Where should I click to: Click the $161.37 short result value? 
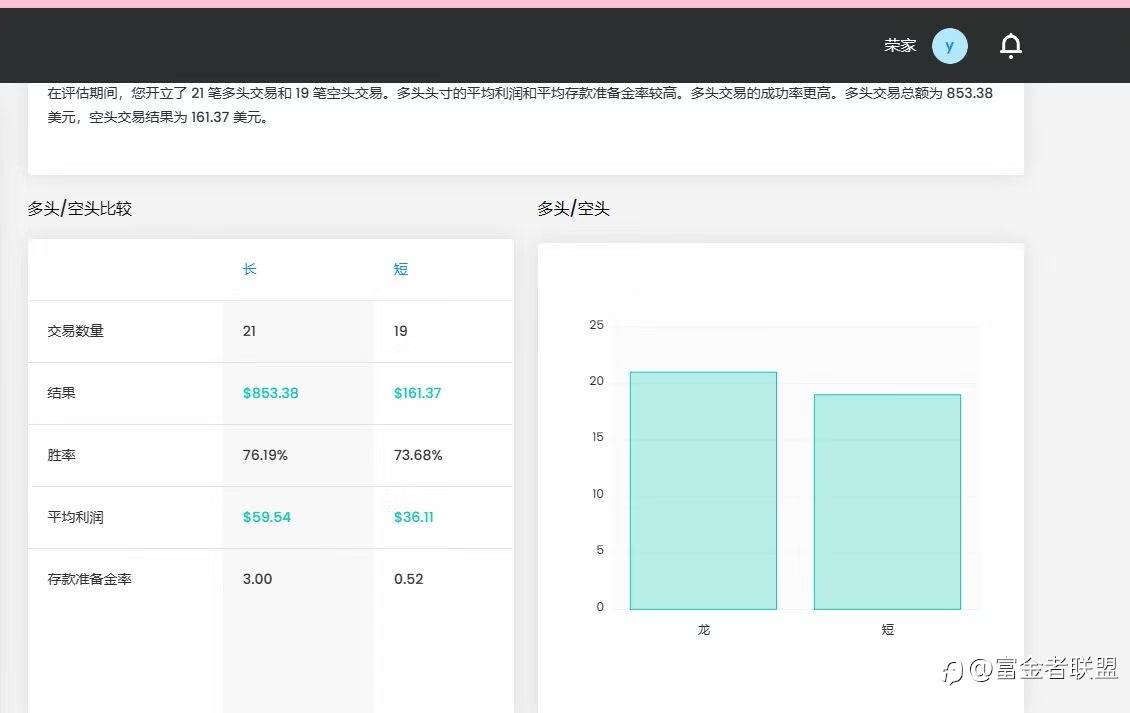pos(417,393)
